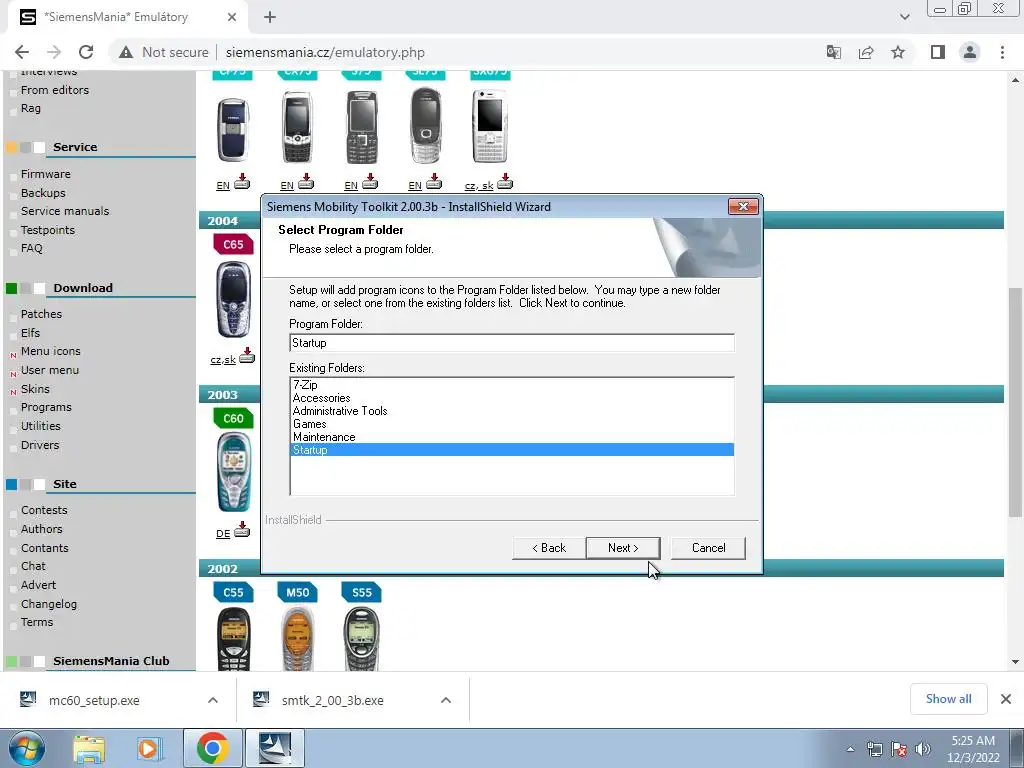The height and width of the screenshot is (768, 1024).
Task: Open the Backups sidebar link
Action: [43, 193]
